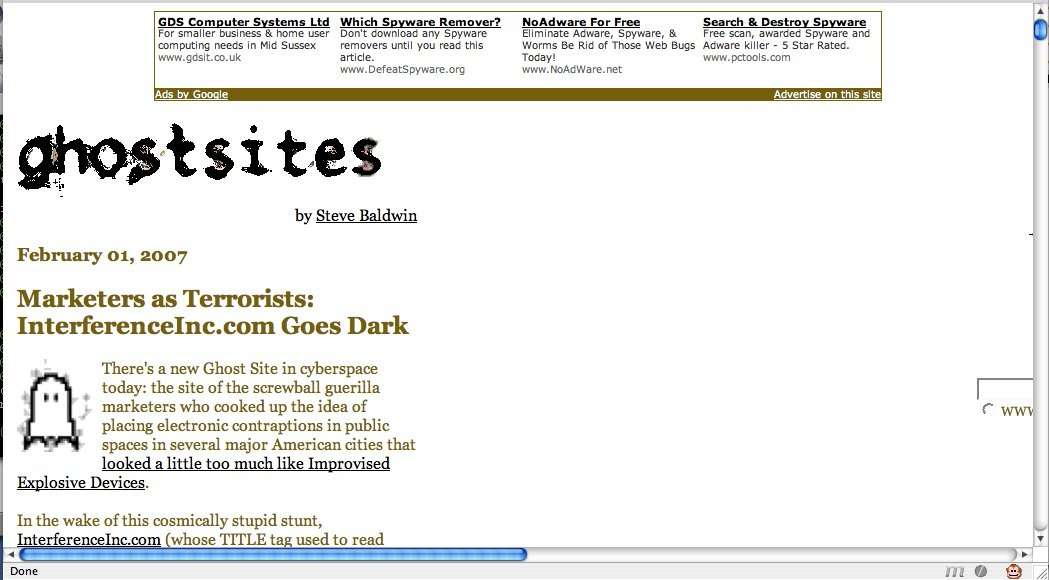Click the ghostsites logo header

click(200, 156)
